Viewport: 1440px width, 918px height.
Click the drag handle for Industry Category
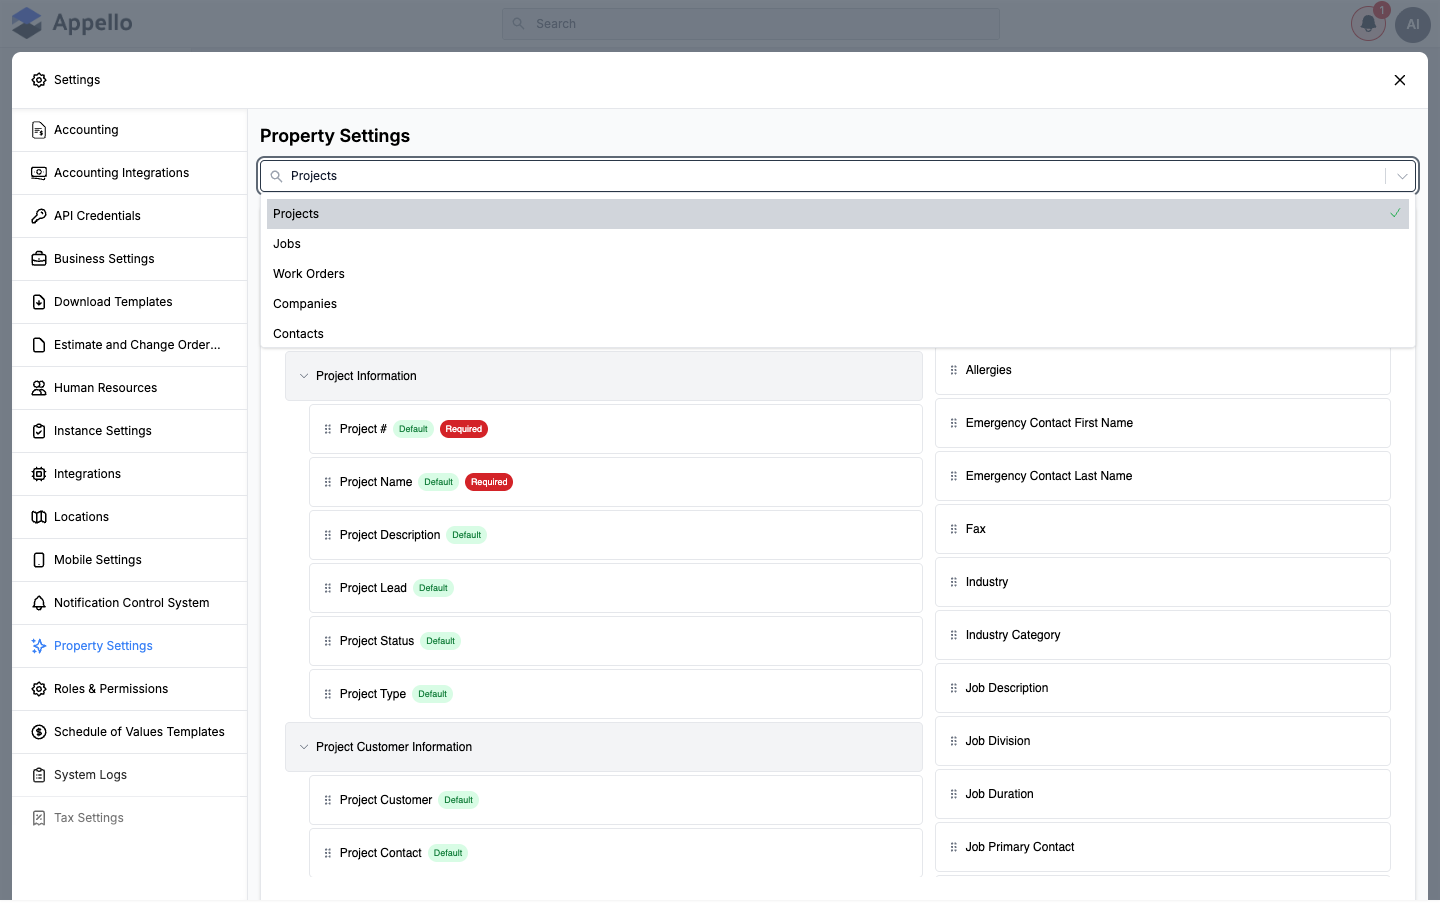click(x=954, y=635)
